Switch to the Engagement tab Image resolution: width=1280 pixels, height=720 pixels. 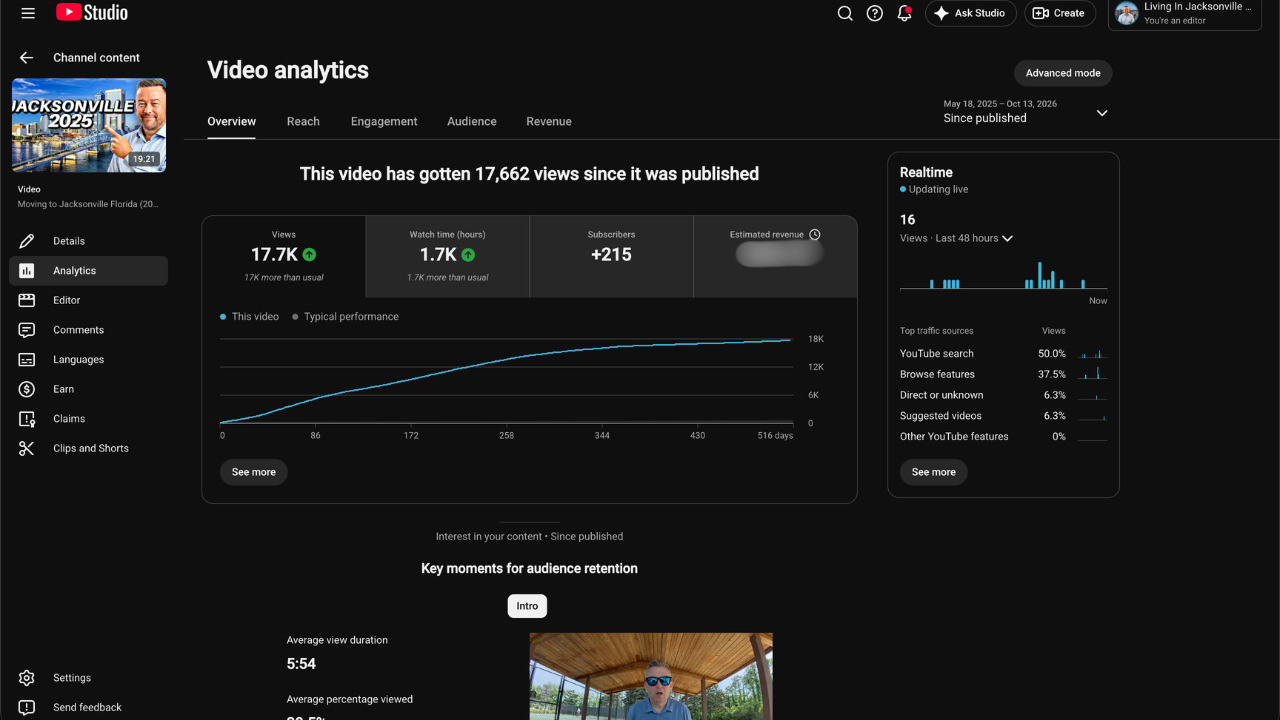click(384, 121)
